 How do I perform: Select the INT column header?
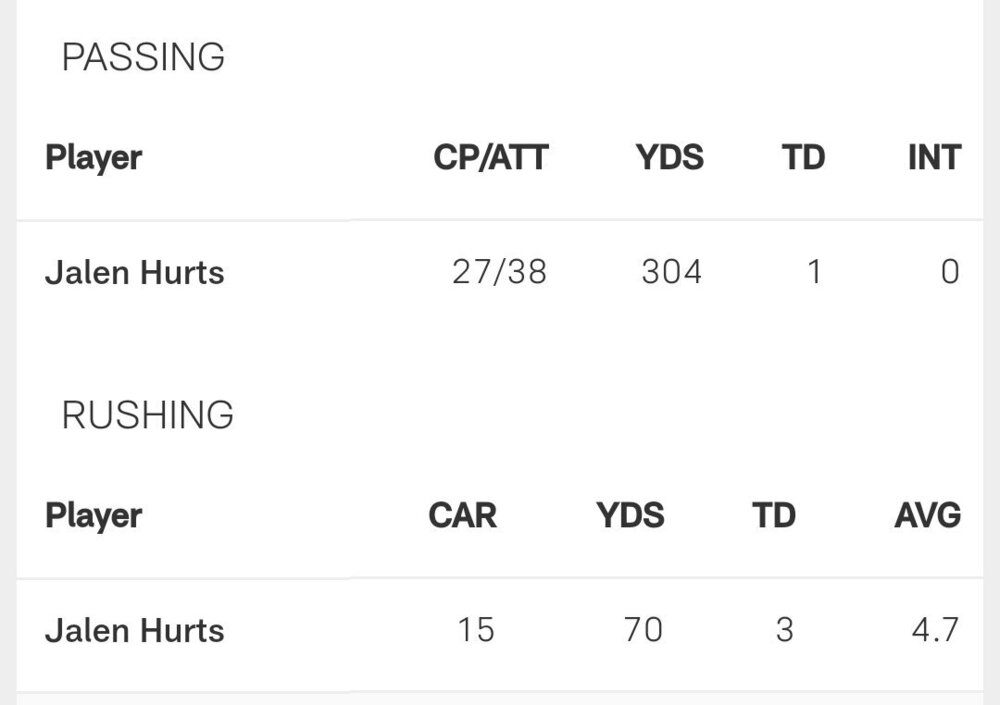(933, 158)
